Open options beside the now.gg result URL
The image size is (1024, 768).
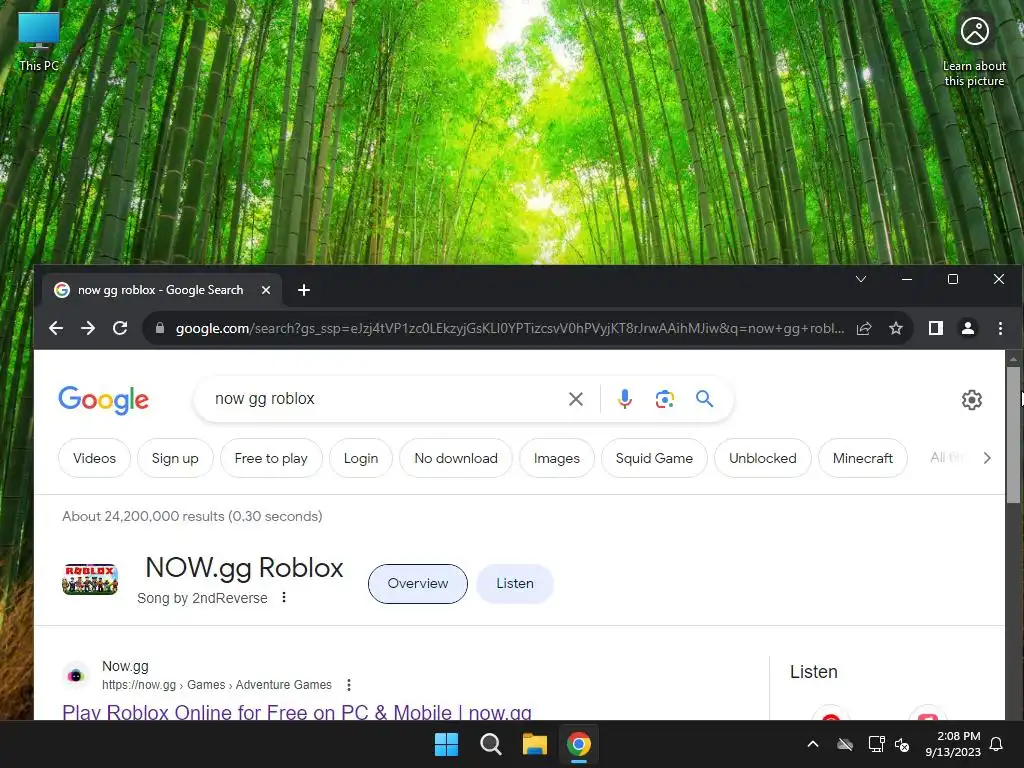pyautogui.click(x=349, y=685)
